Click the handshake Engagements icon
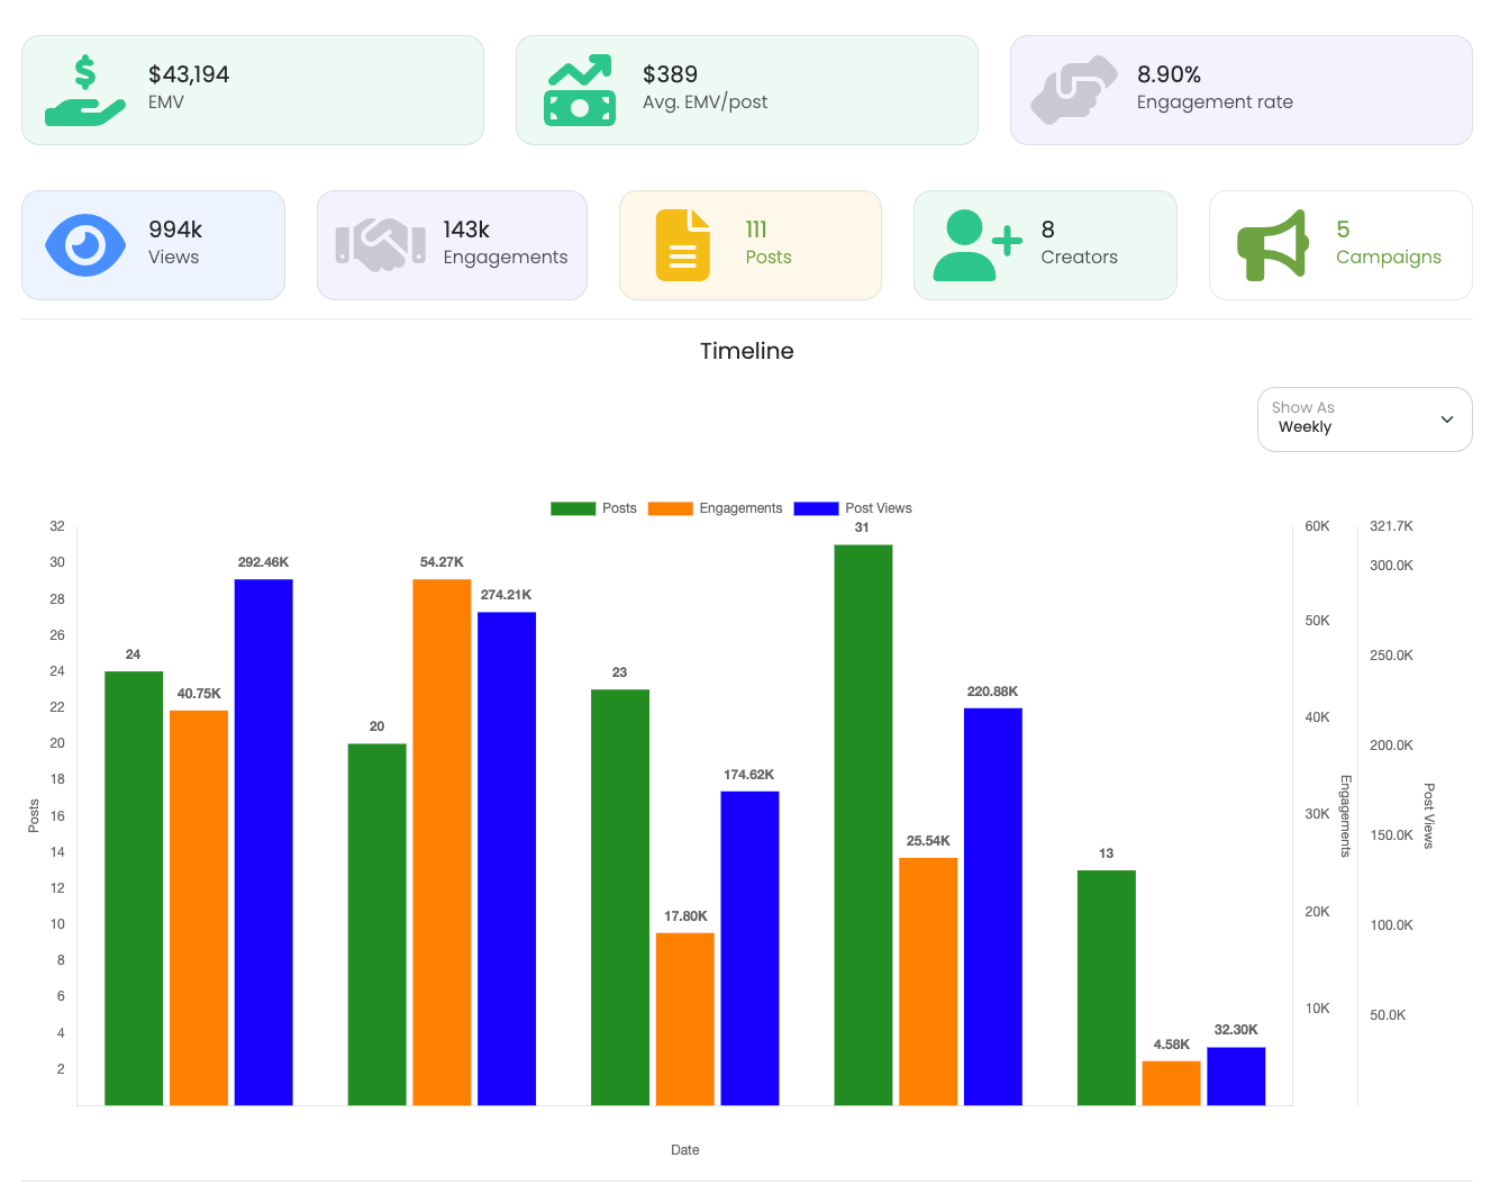 tap(380, 245)
